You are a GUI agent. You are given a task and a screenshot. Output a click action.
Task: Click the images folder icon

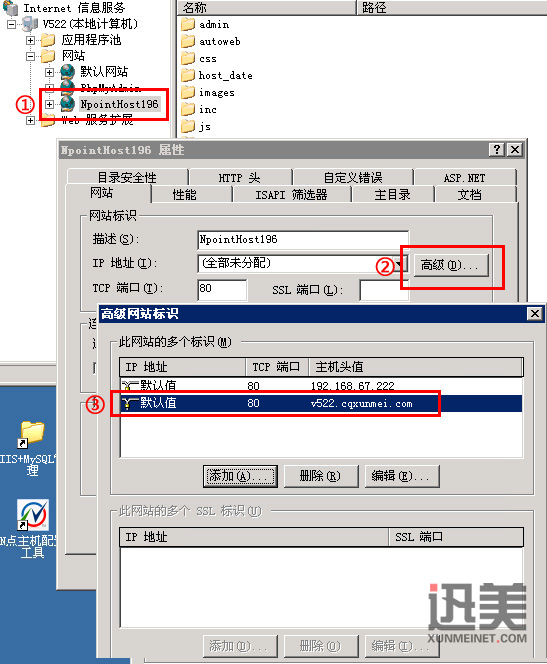[x=188, y=92]
